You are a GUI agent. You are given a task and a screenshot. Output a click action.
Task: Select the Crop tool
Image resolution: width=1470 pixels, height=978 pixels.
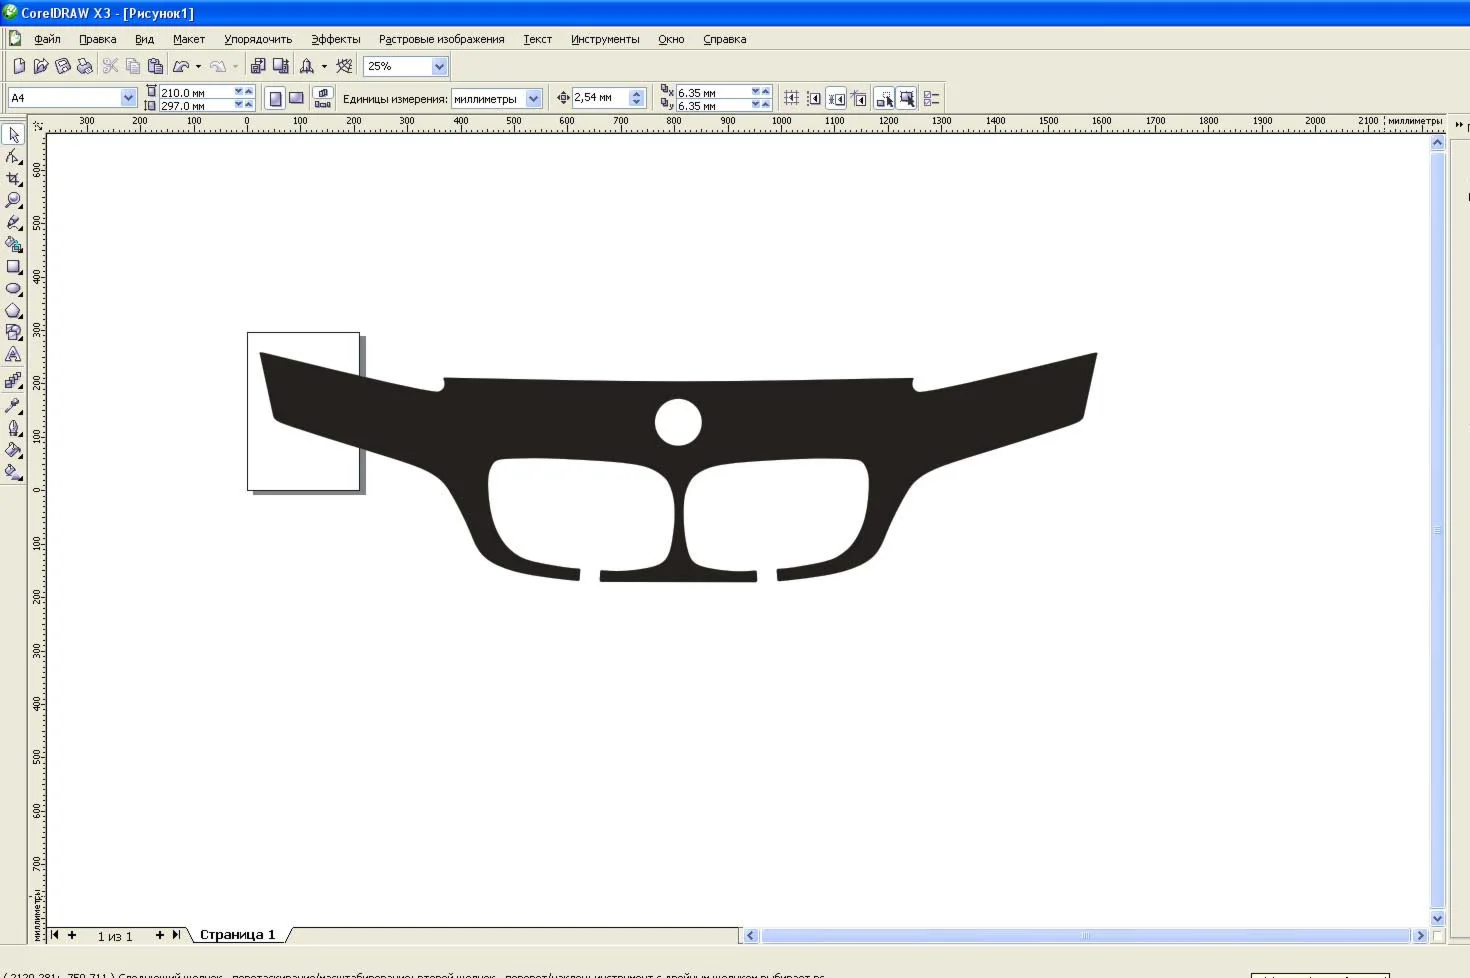(13, 178)
